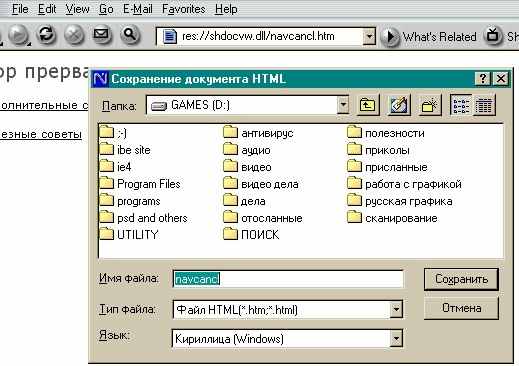Click the Кириллица (Windows) language field
Viewport: 519px width, 366px height.
click(287, 339)
